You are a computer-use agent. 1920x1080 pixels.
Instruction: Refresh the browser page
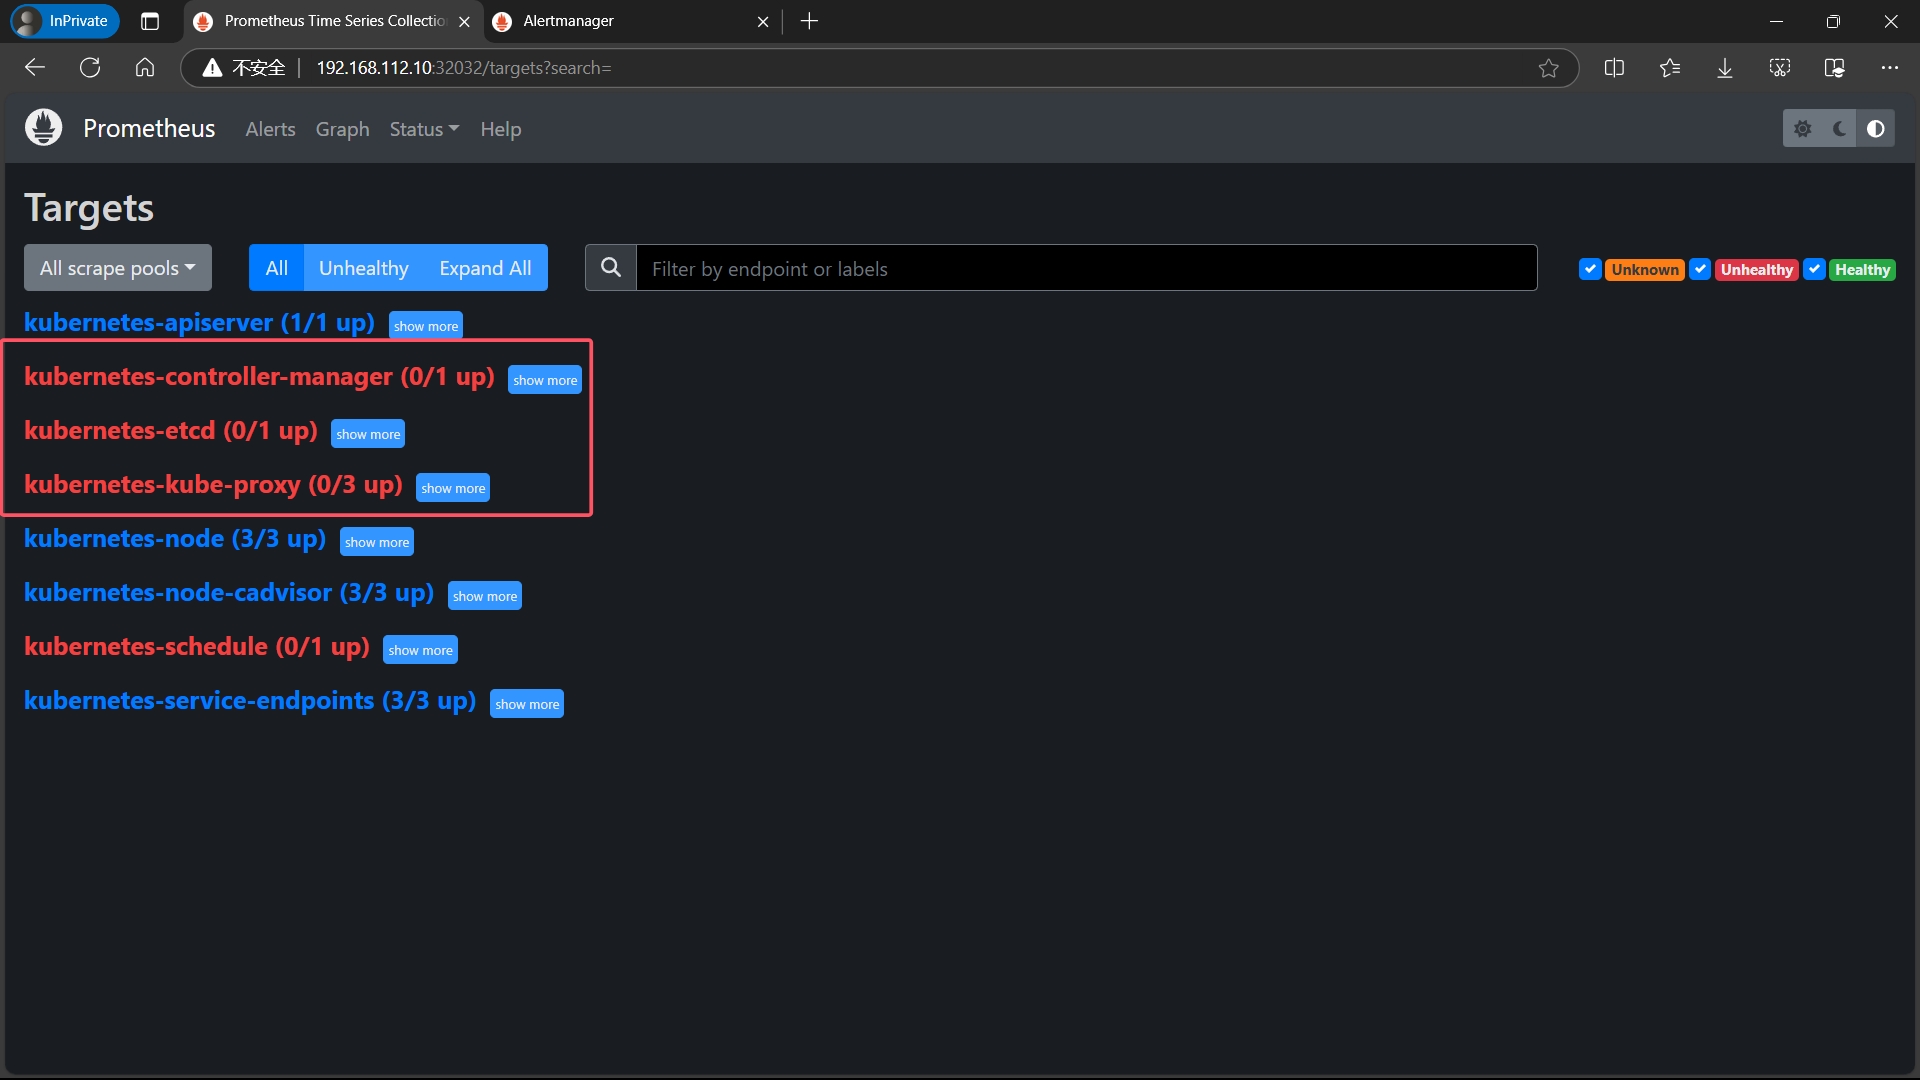click(90, 68)
